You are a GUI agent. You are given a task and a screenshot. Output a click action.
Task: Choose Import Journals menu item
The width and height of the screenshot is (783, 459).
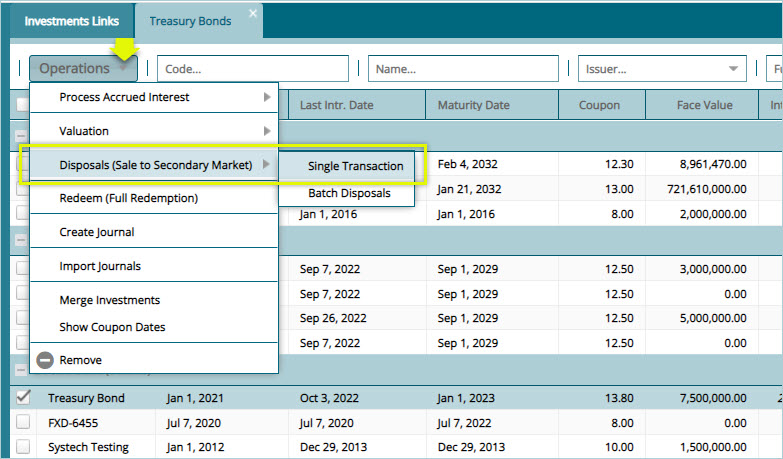pyautogui.click(x=154, y=266)
